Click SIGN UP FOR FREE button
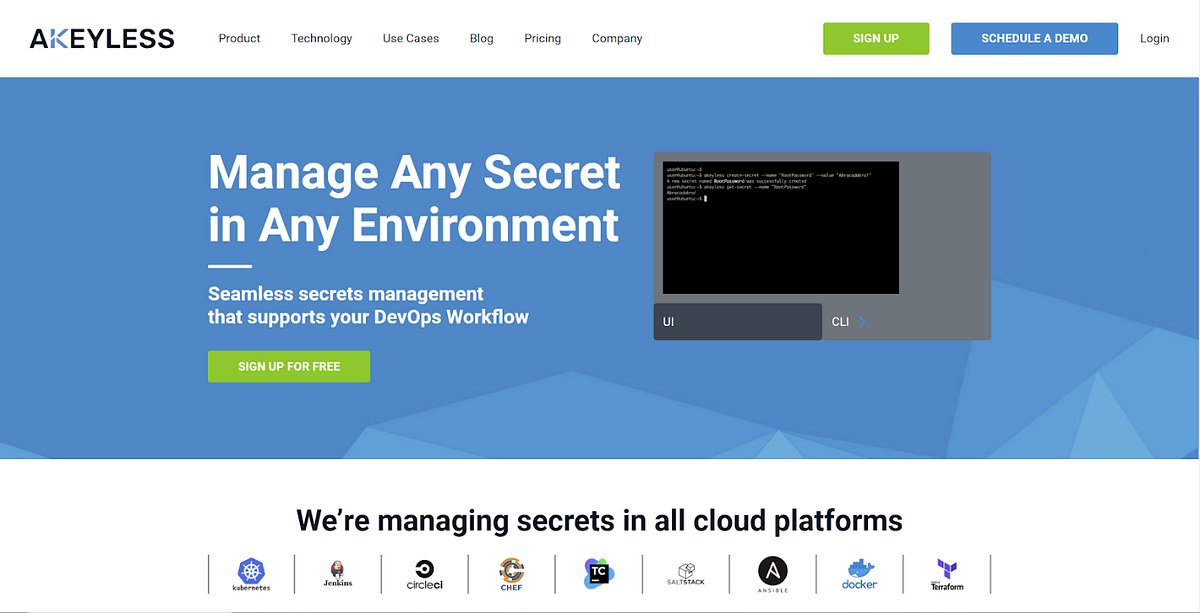This screenshot has height=613, width=1200. pyautogui.click(x=289, y=366)
